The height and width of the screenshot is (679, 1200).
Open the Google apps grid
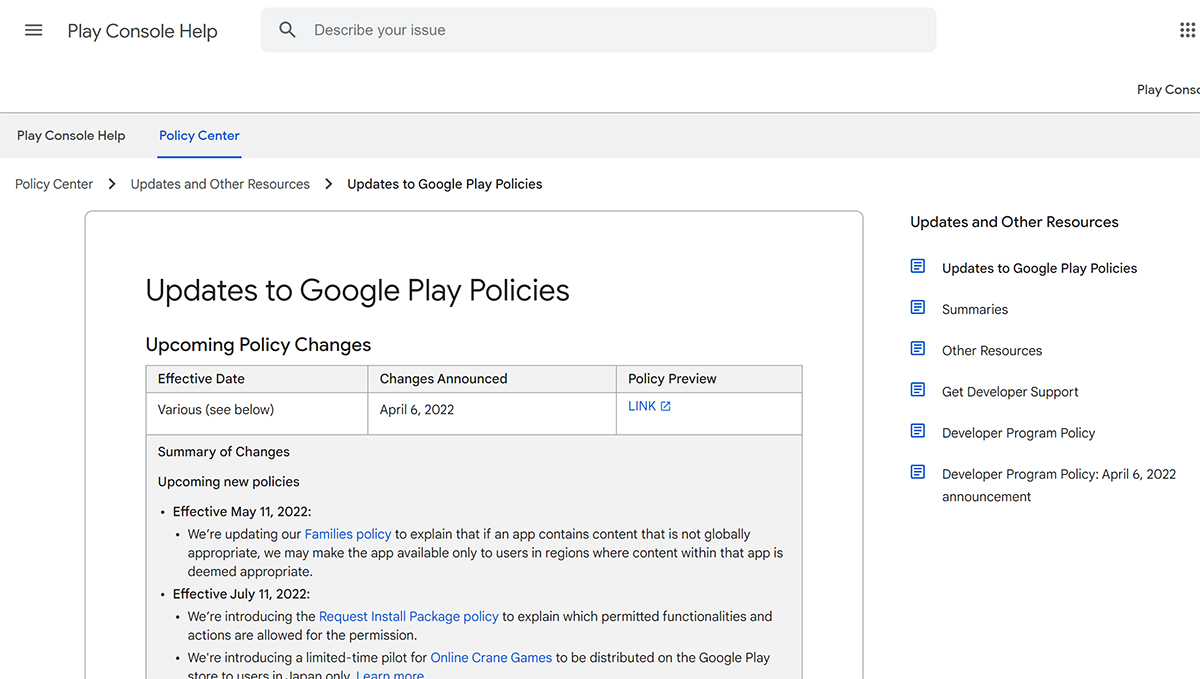pyautogui.click(x=1188, y=30)
